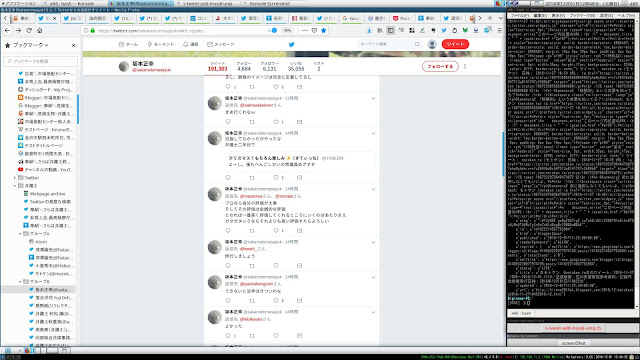Image resolution: width=640 pixels, height=360 pixels.
Task: Open the list-all-tabs dropdown arrow
Action: click(x=500, y=18)
